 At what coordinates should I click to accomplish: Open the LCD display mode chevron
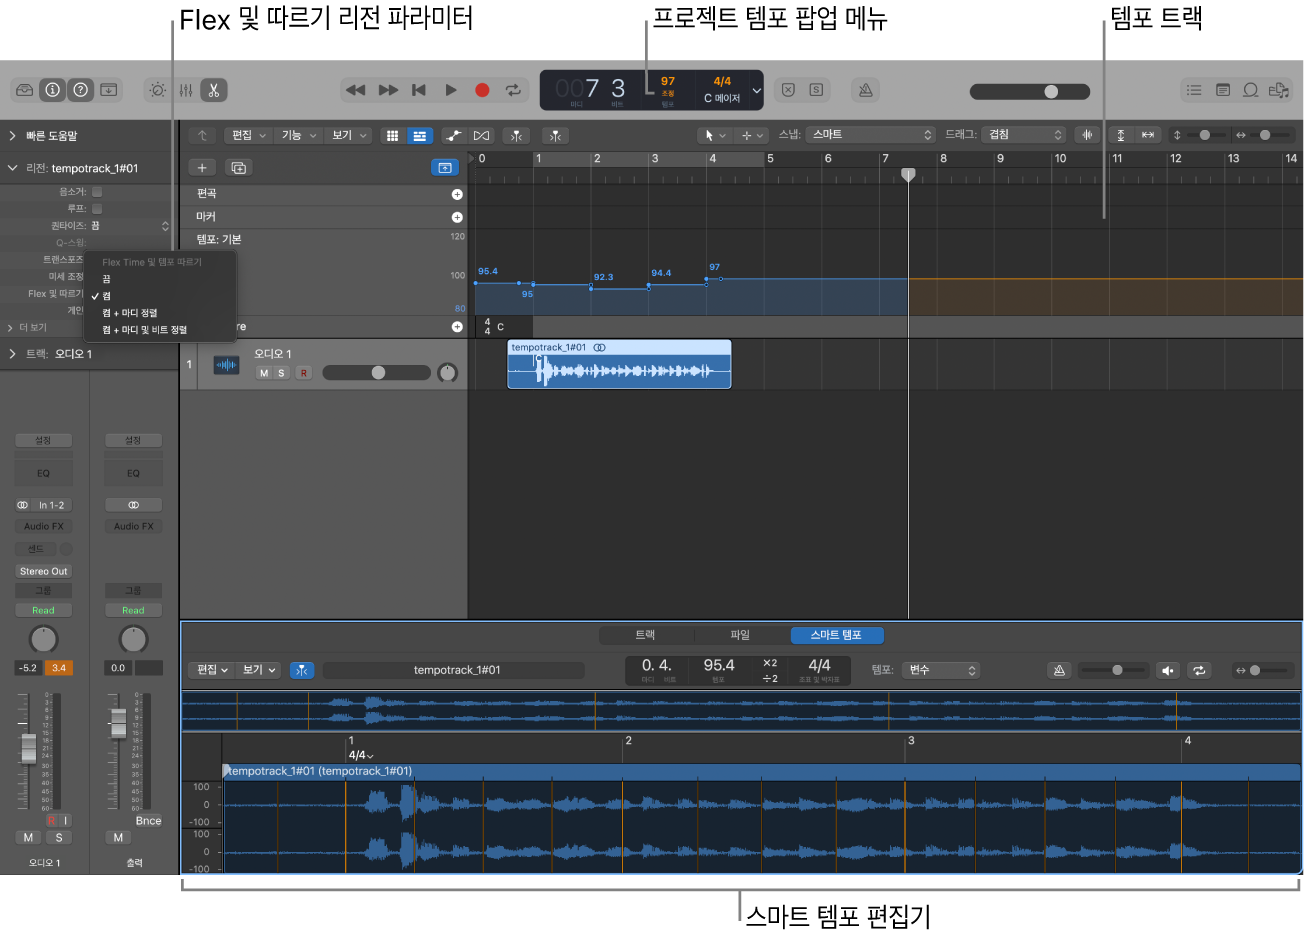[x=757, y=90]
